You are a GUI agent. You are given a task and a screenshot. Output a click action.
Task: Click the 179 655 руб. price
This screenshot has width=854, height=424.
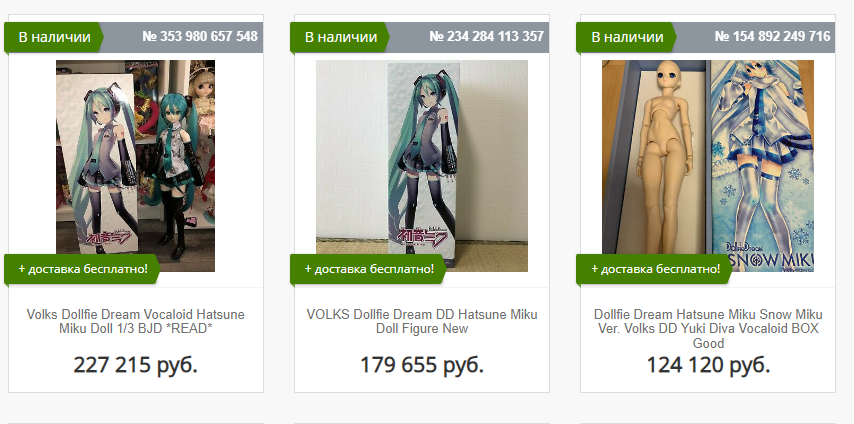(x=422, y=365)
